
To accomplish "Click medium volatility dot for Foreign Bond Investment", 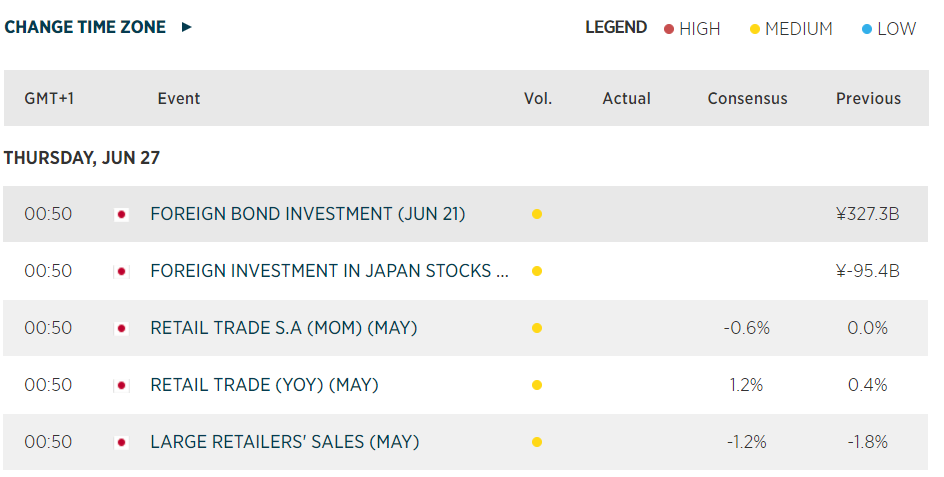I will [x=537, y=214].
